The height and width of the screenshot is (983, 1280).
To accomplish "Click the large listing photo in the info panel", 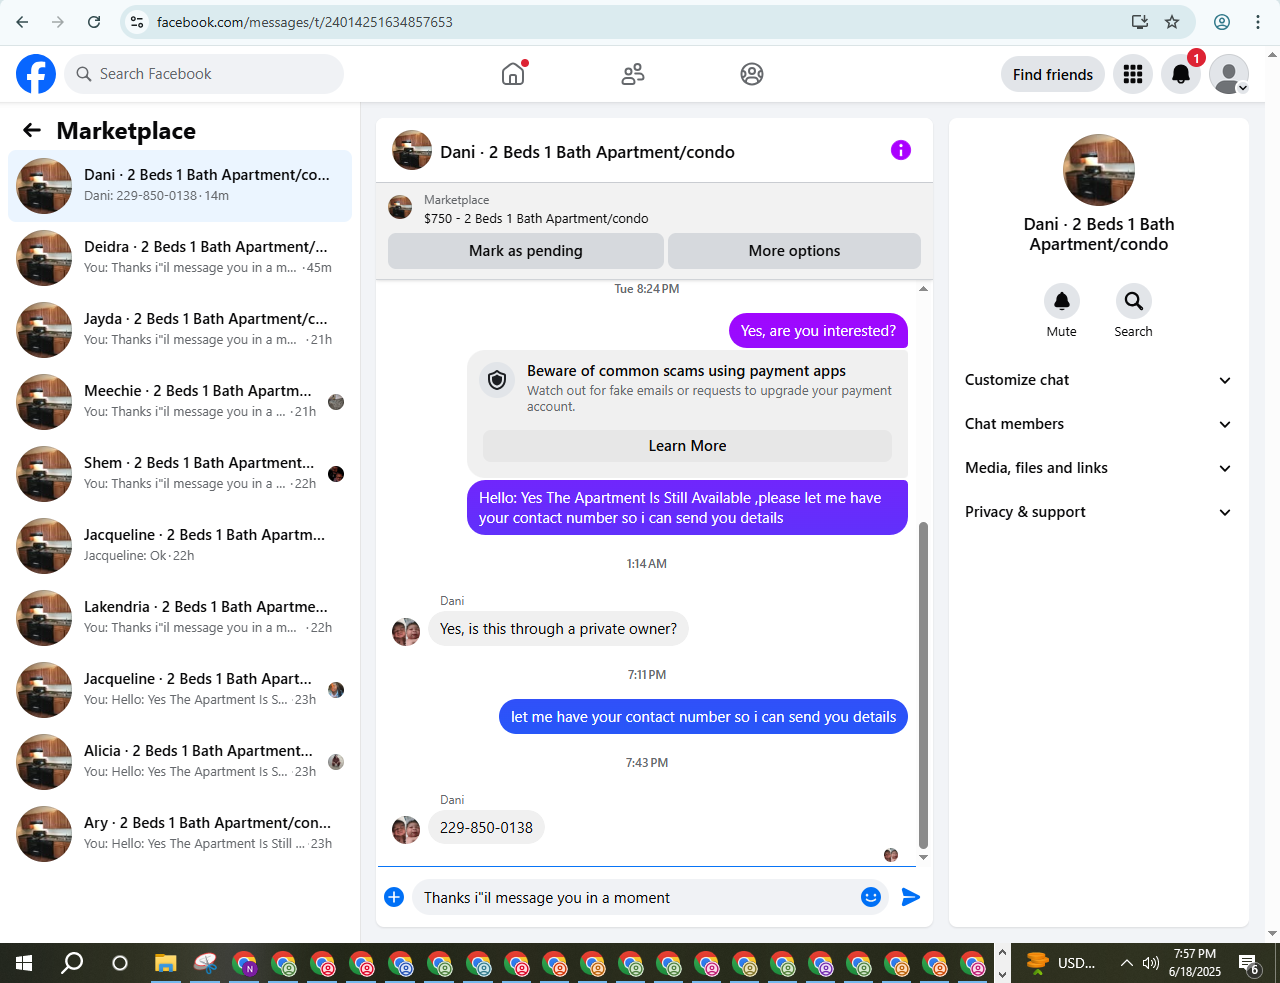I will tap(1099, 170).
